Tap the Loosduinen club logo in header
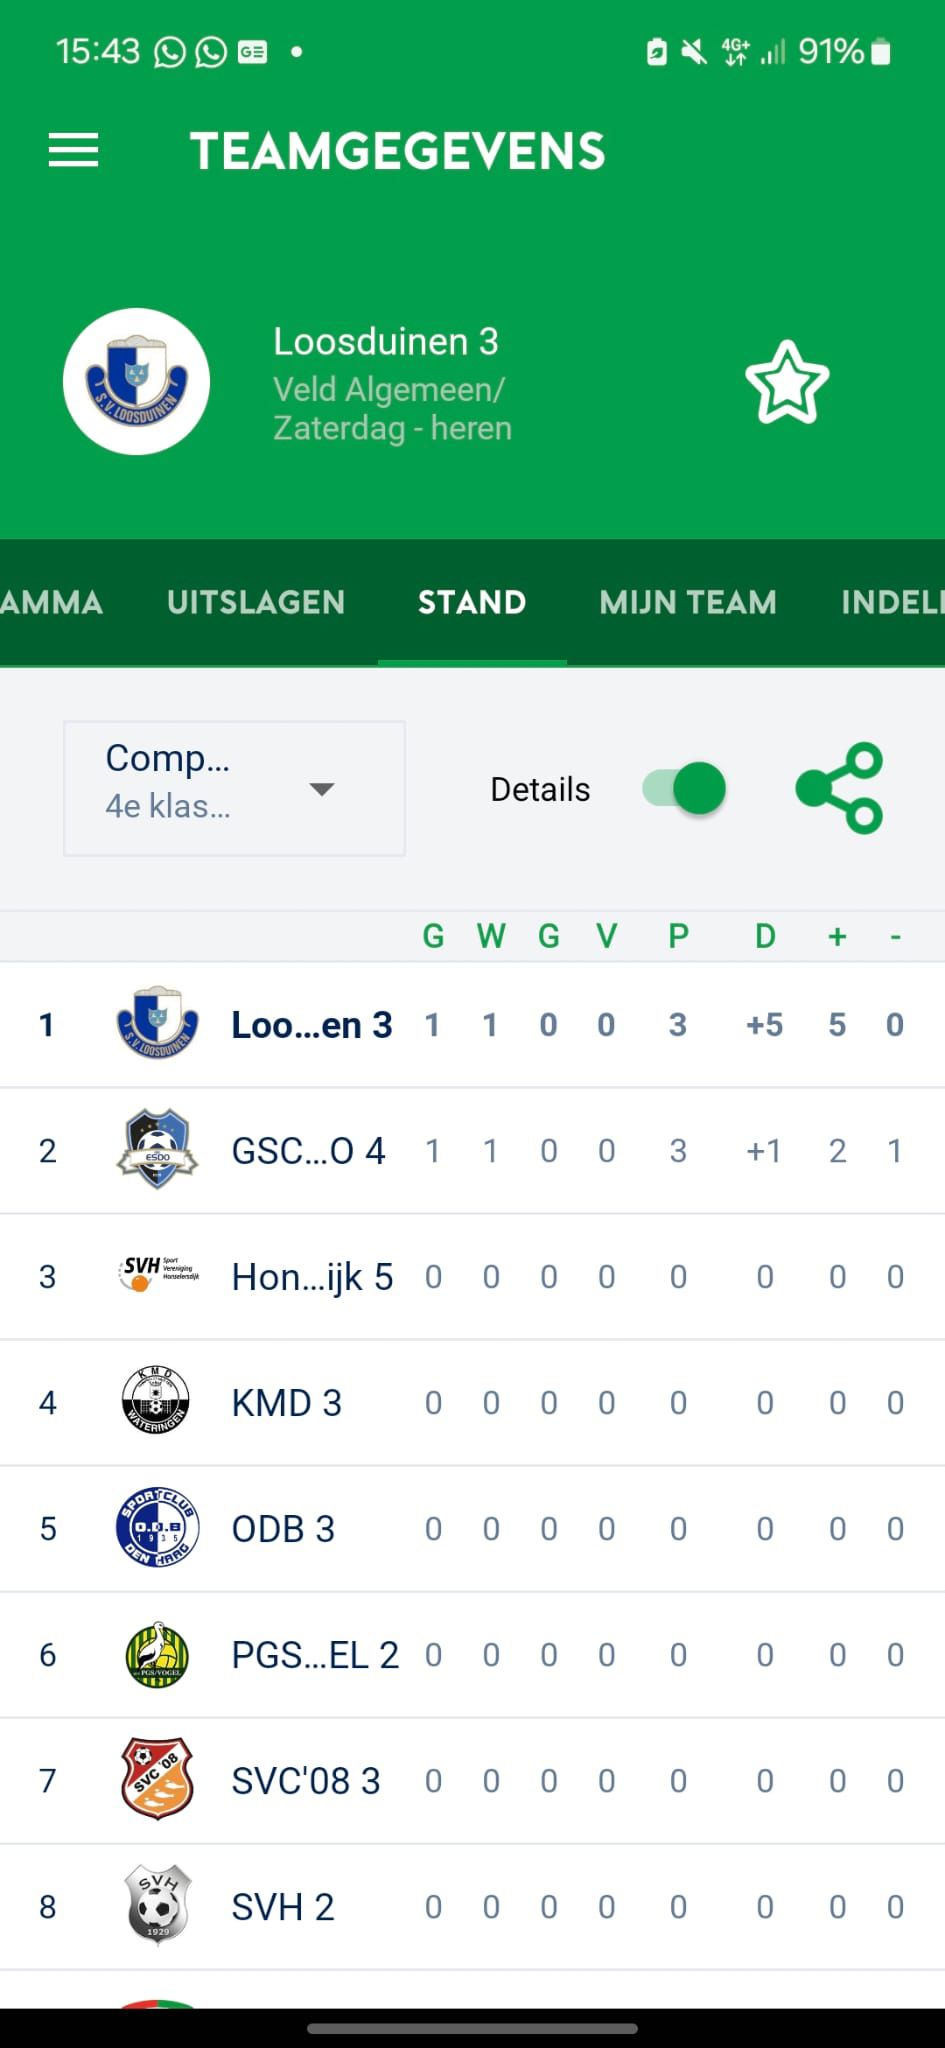Image resolution: width=945 pixels, height=2048 pixels. pos(136,382)
